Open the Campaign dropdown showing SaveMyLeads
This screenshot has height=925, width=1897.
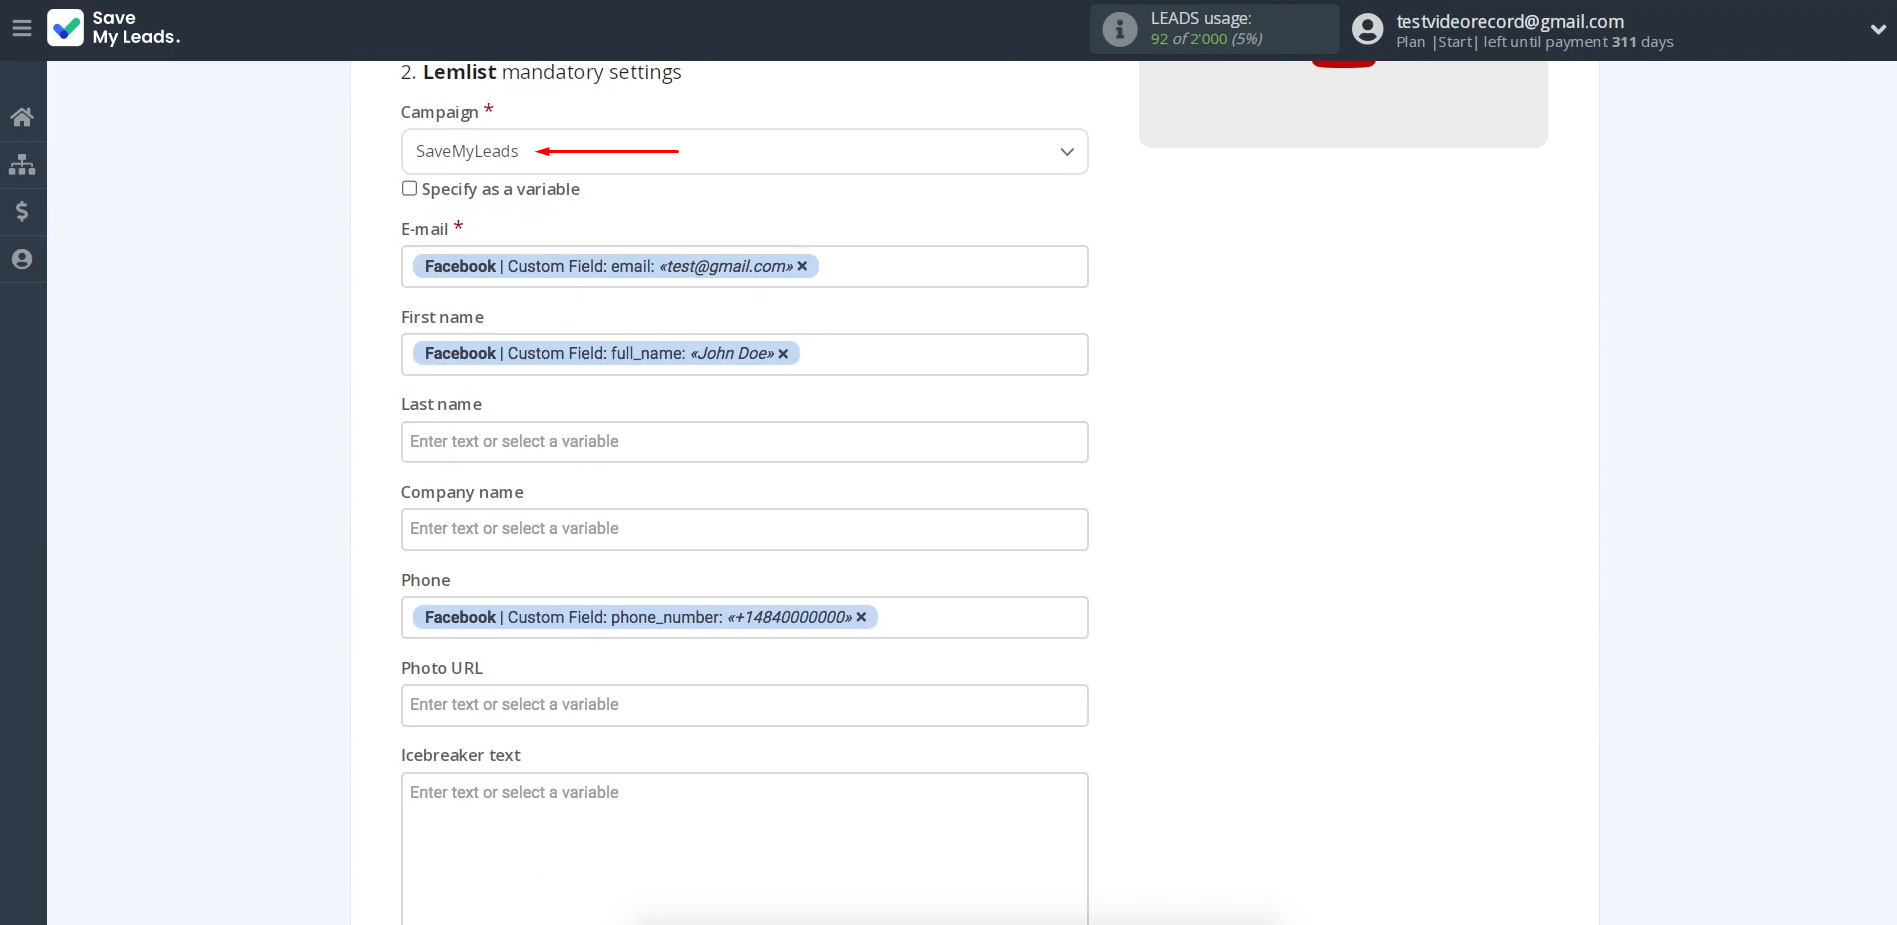744,151
